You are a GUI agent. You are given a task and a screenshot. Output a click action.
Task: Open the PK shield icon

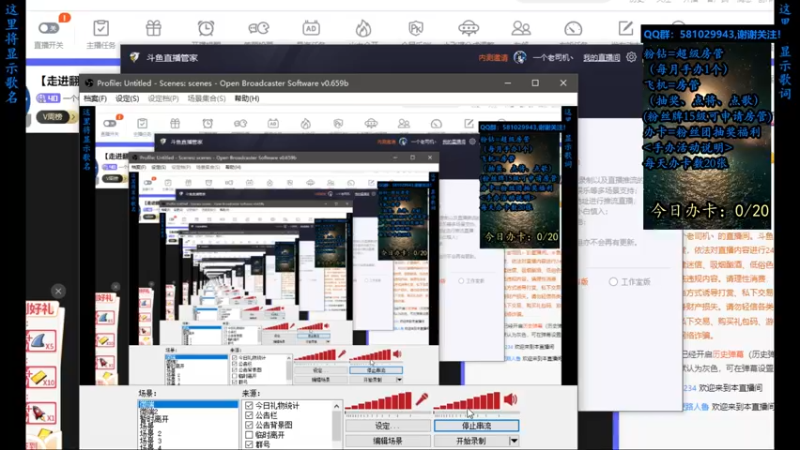416,28
